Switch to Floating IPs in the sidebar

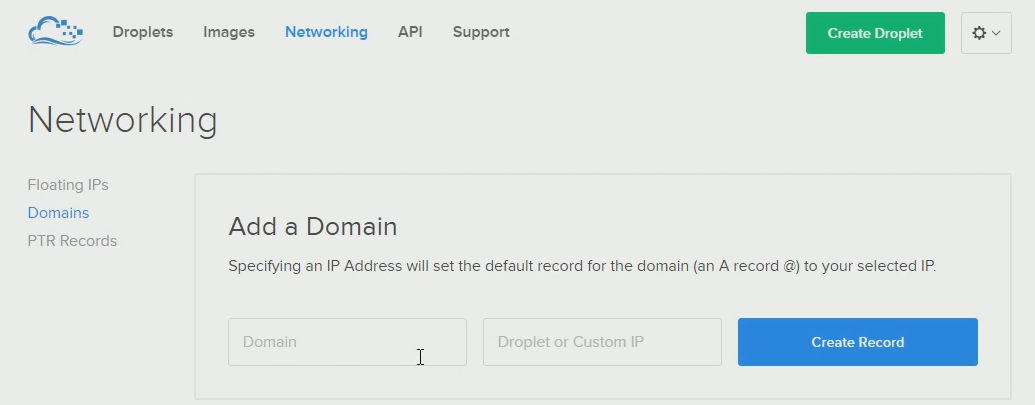click(68, 185)
